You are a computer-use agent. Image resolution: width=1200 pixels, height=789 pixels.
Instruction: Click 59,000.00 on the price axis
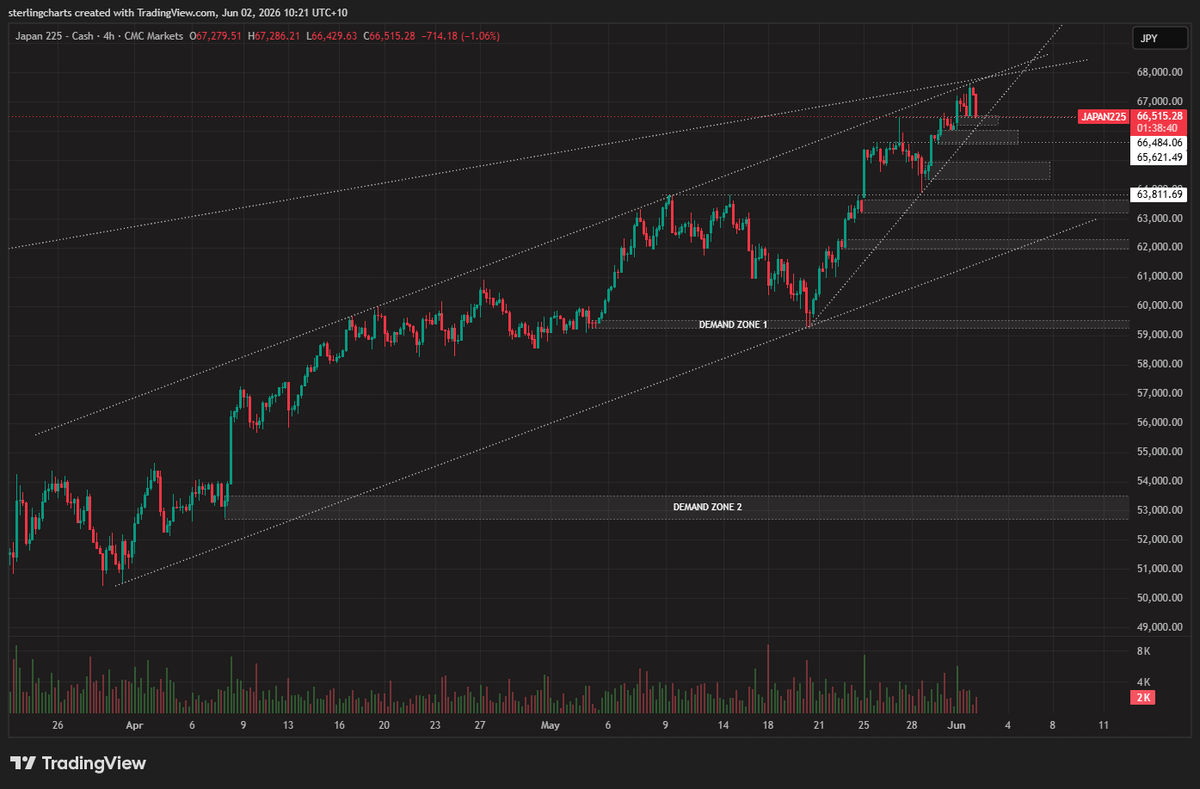click(1160, 335)
